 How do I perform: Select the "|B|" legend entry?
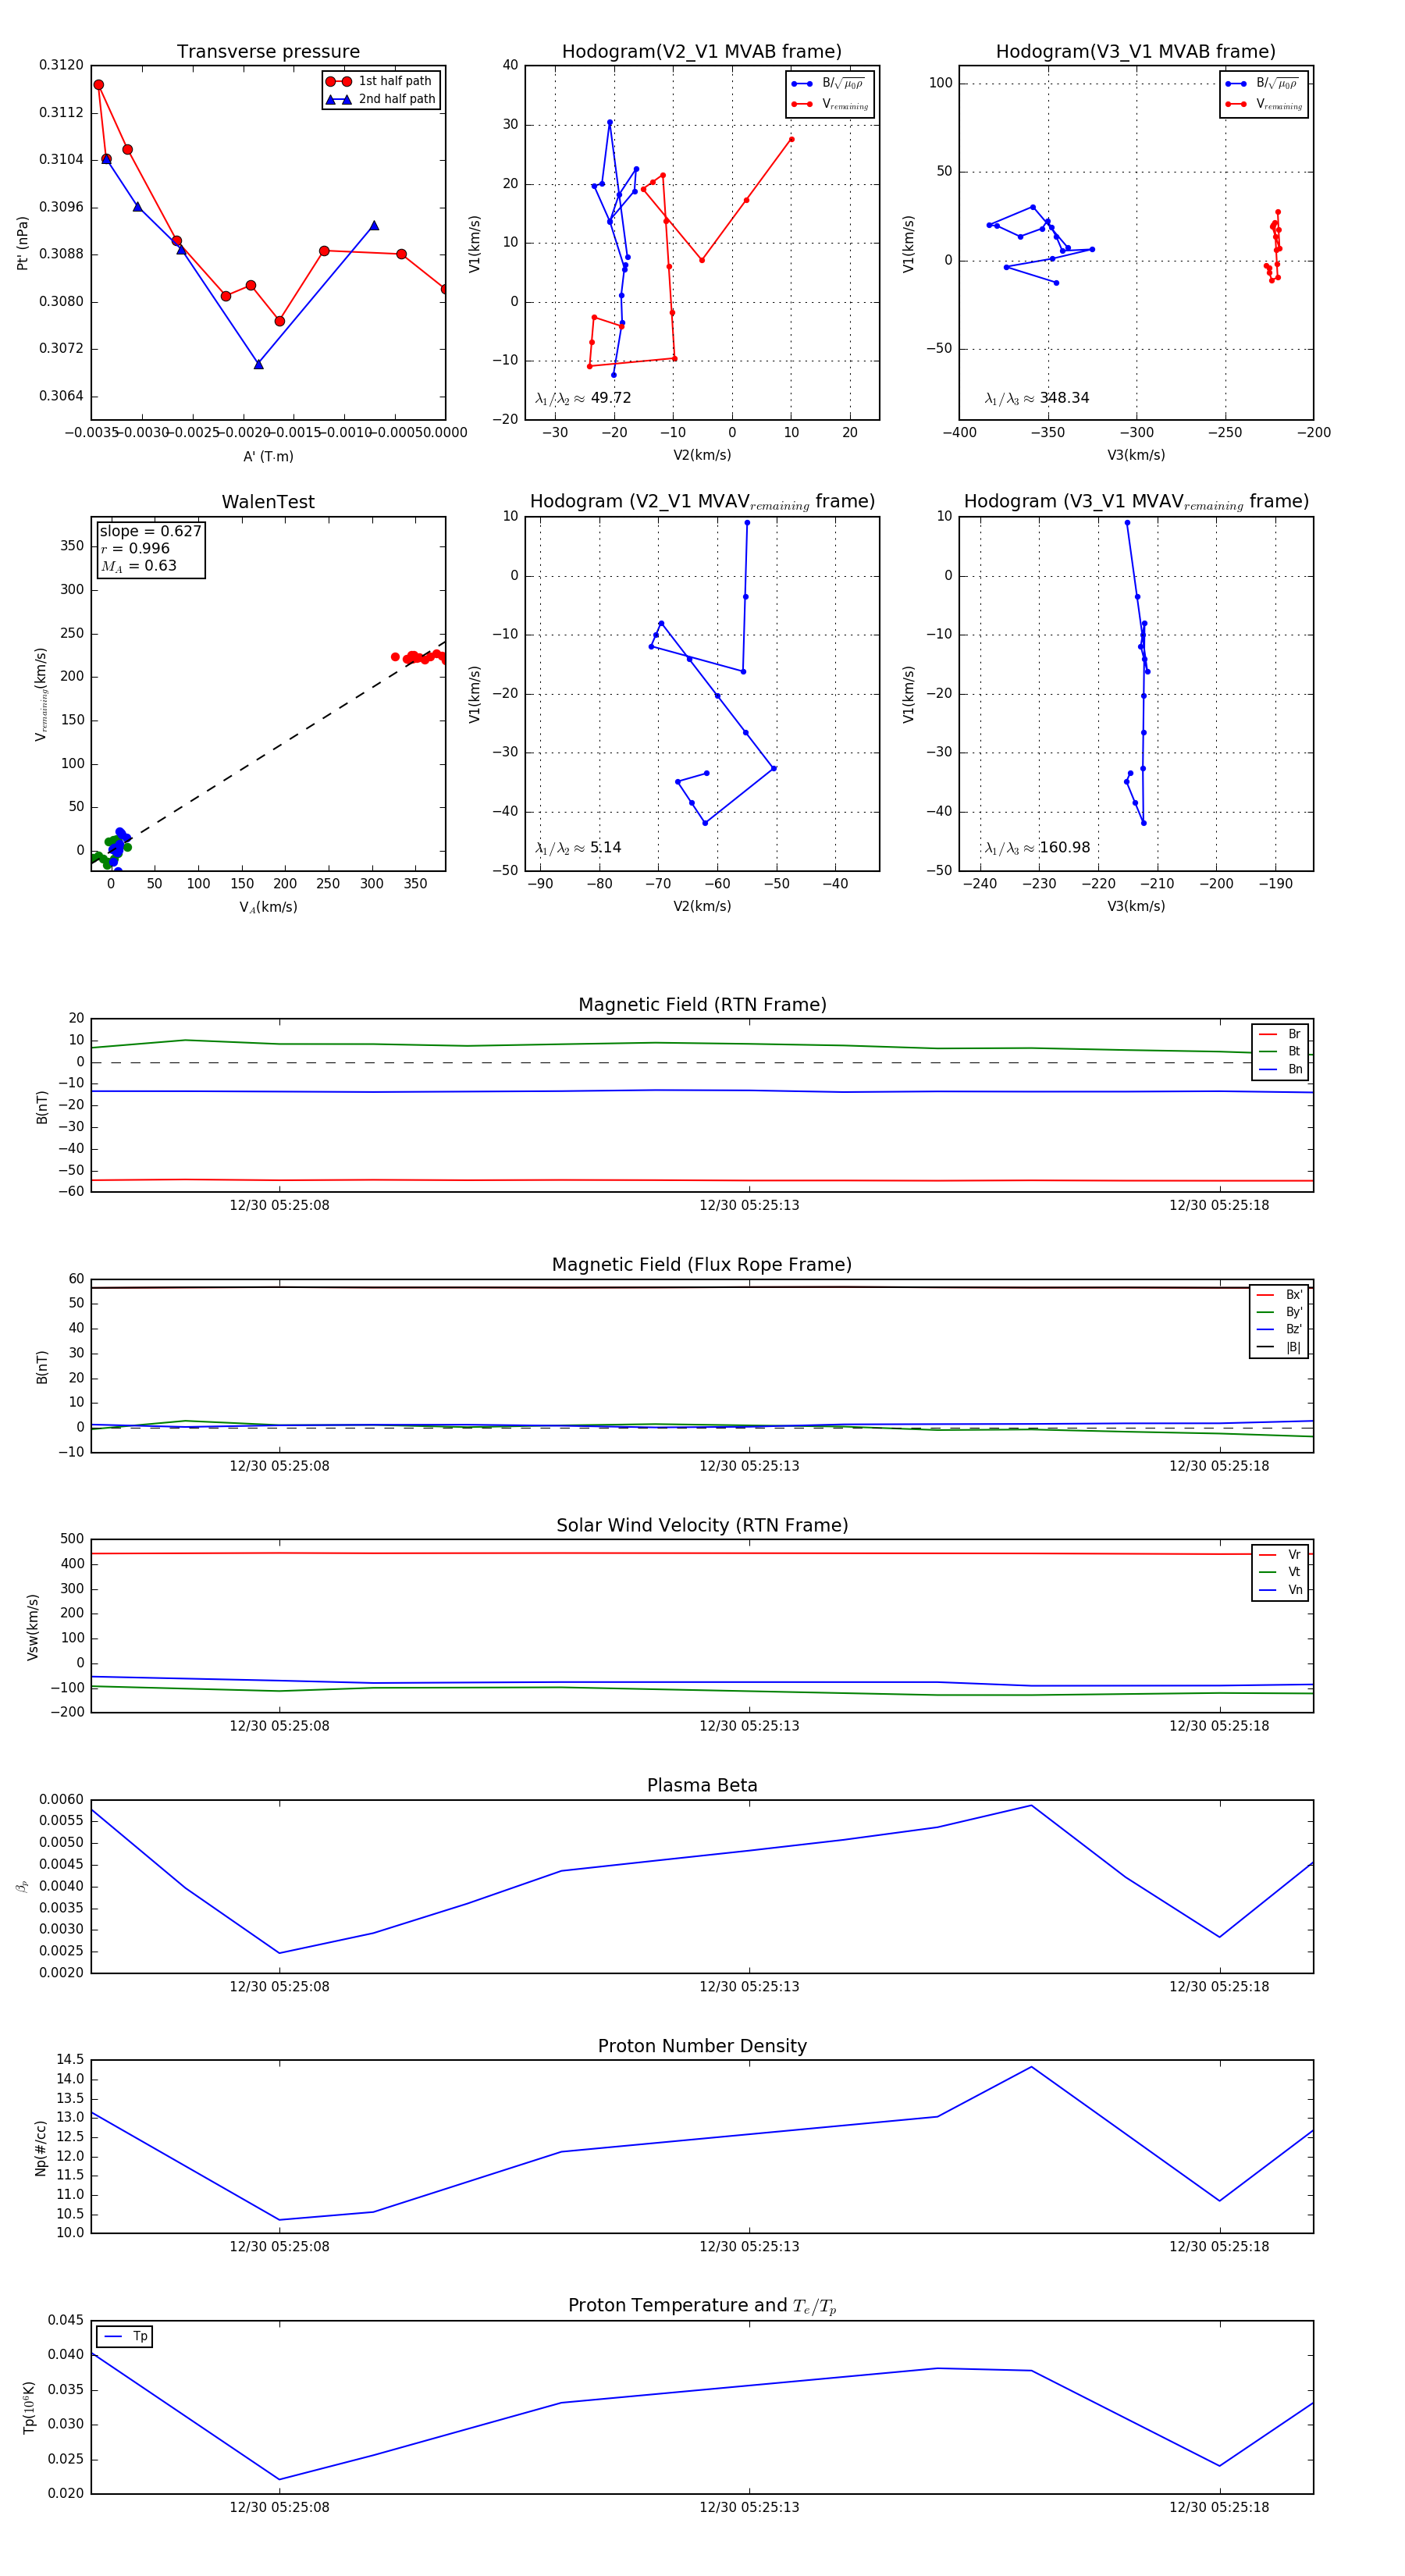(1280, 1347)
